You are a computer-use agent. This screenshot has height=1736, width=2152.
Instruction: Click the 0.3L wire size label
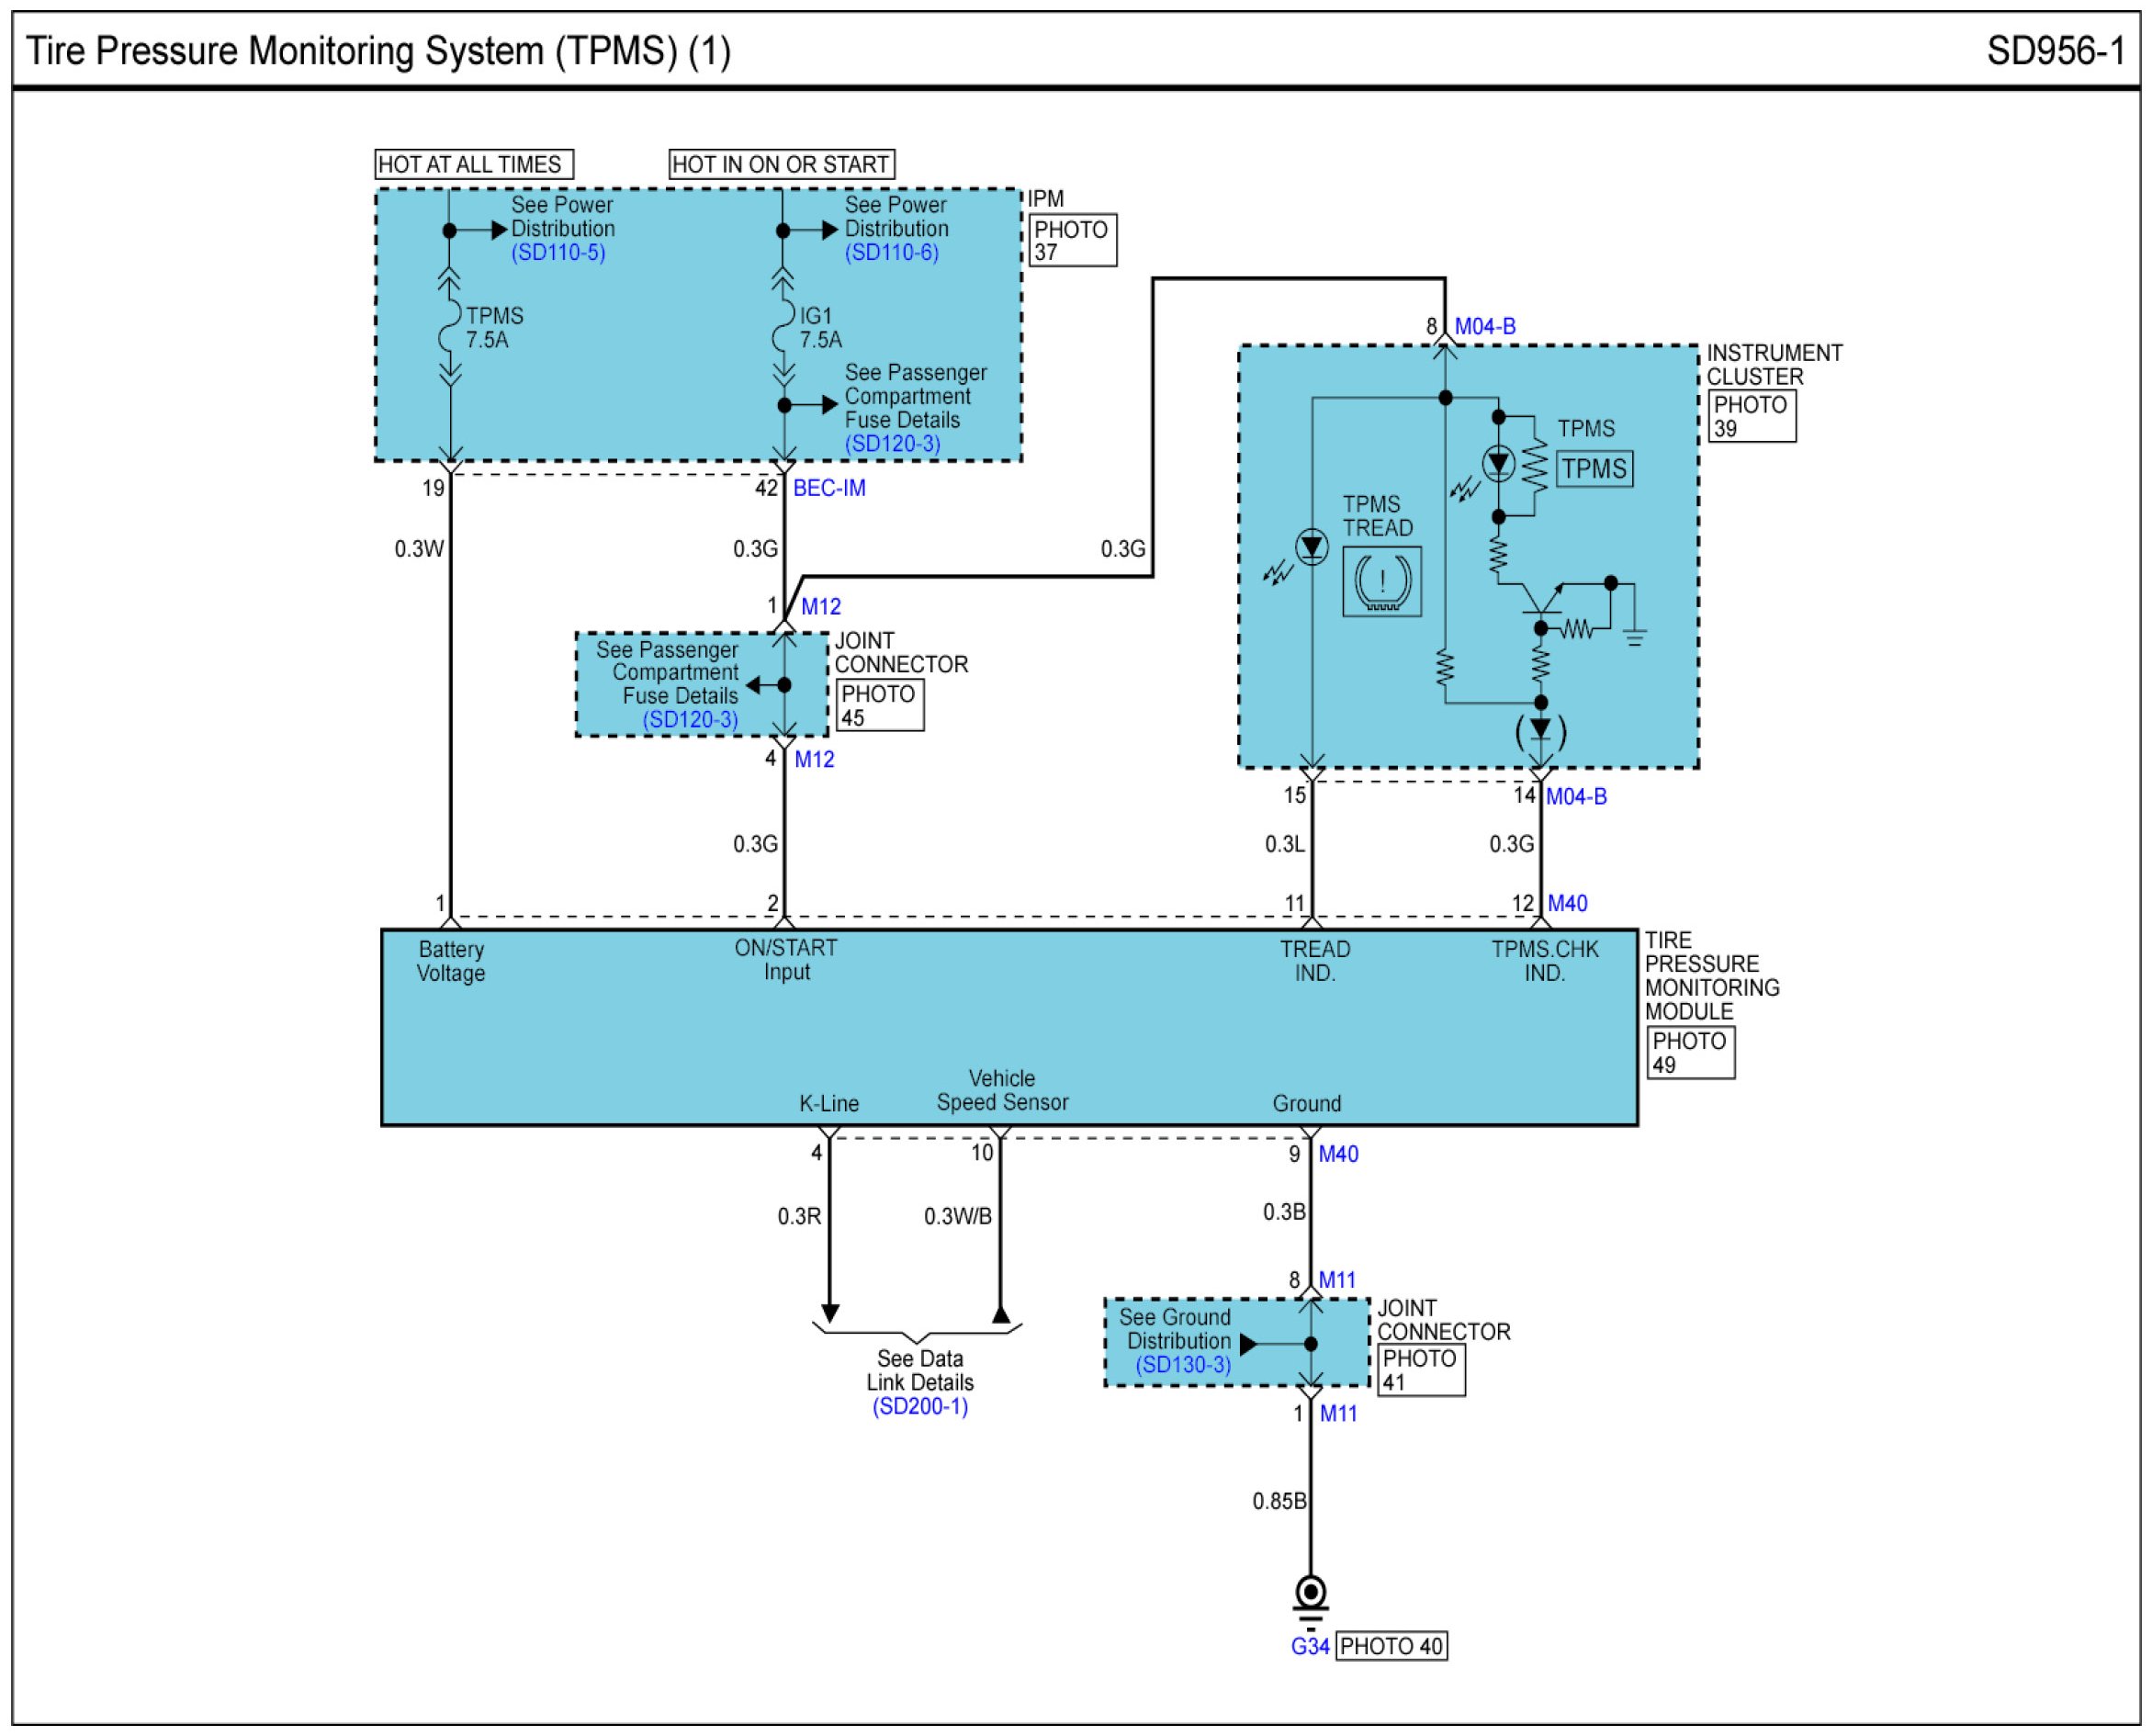pos(1285,845)
